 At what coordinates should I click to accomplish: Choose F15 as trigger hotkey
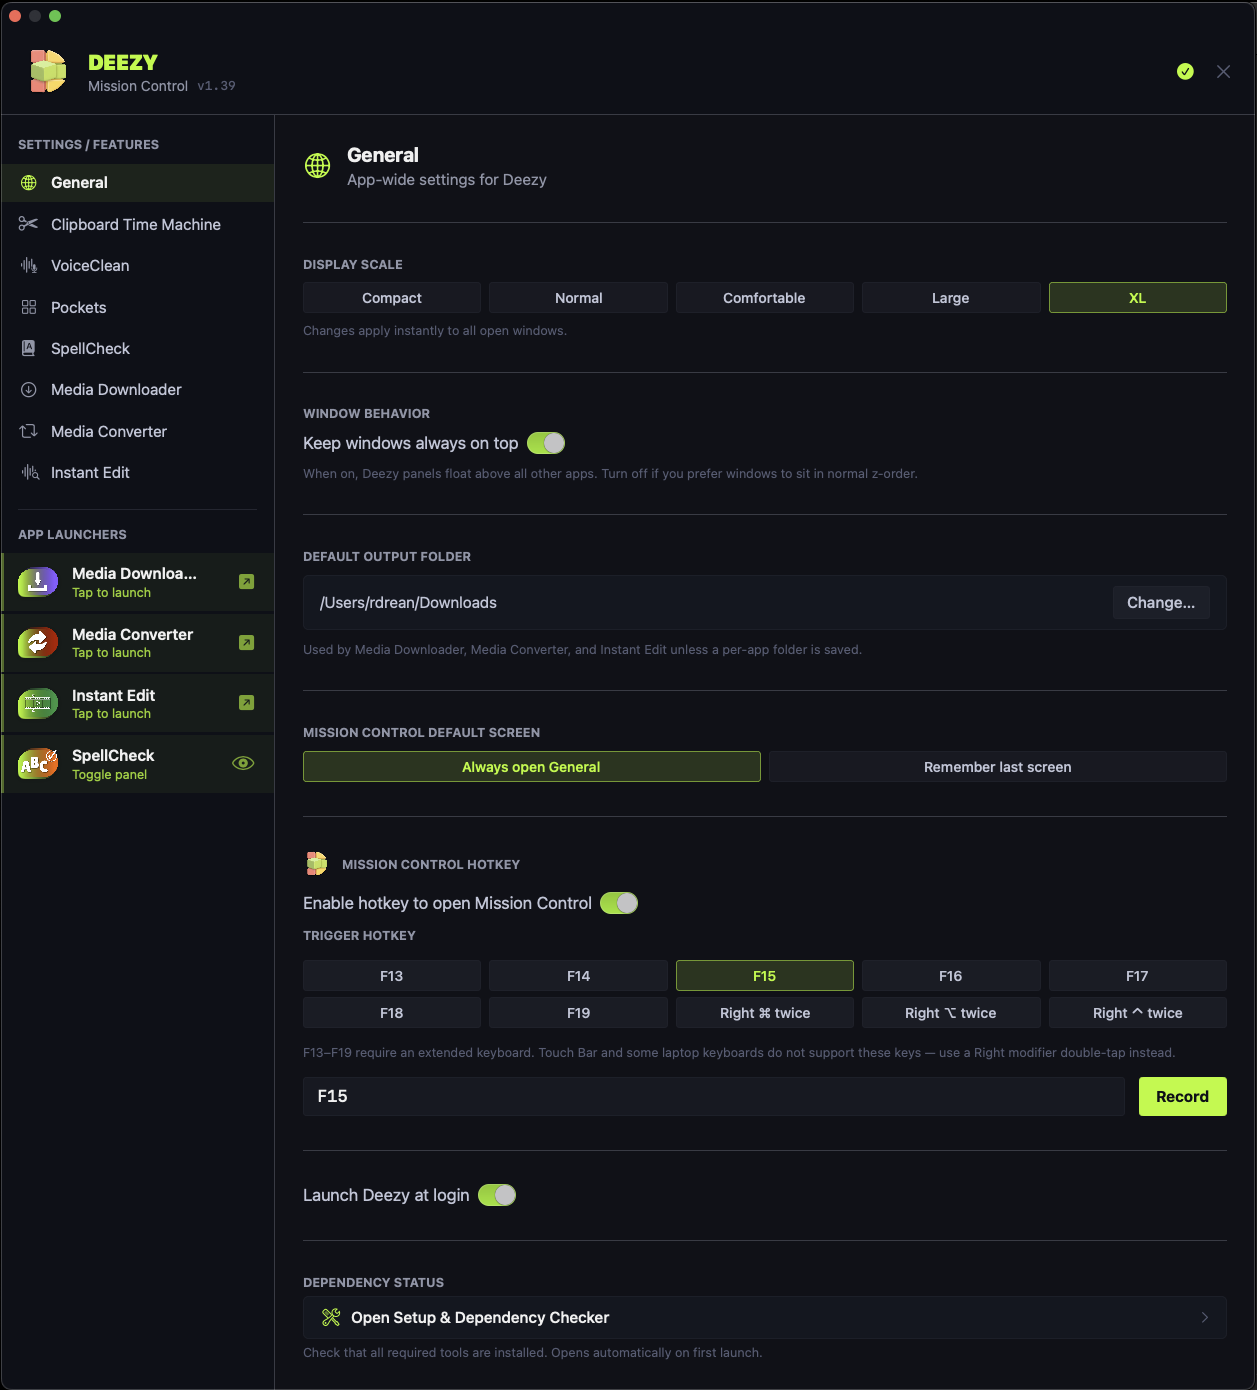764,976
